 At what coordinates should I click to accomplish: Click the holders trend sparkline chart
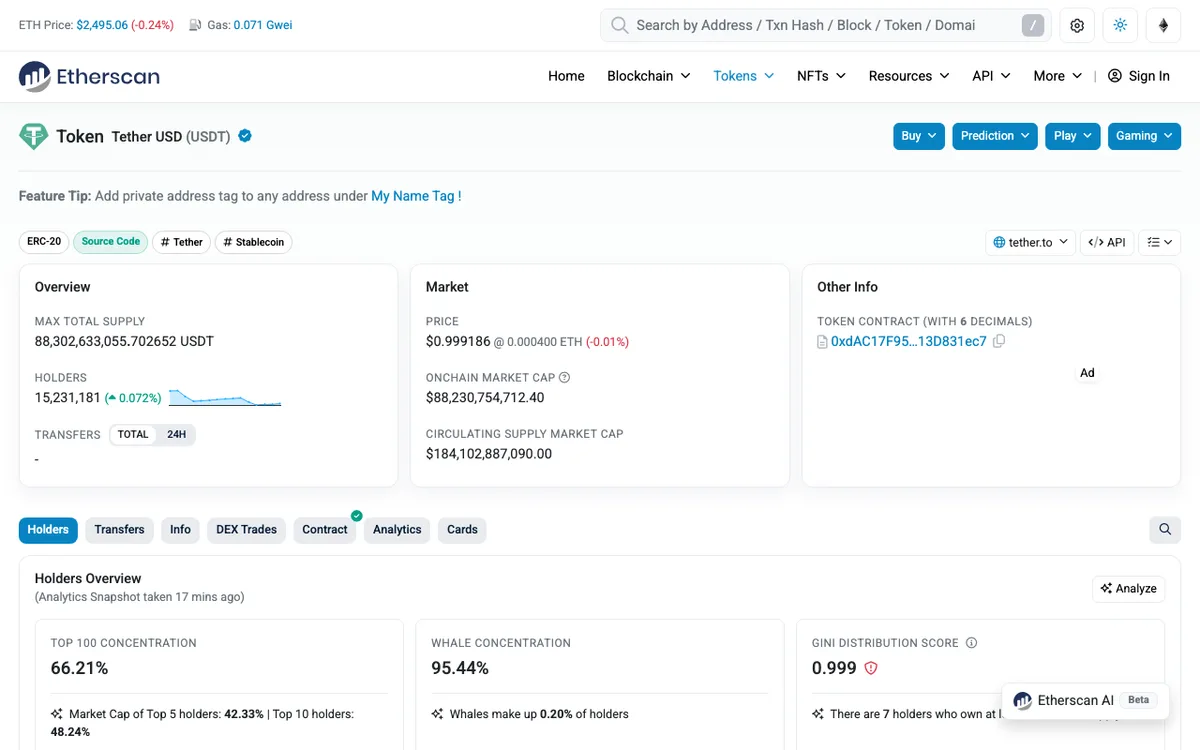(225, 398)
